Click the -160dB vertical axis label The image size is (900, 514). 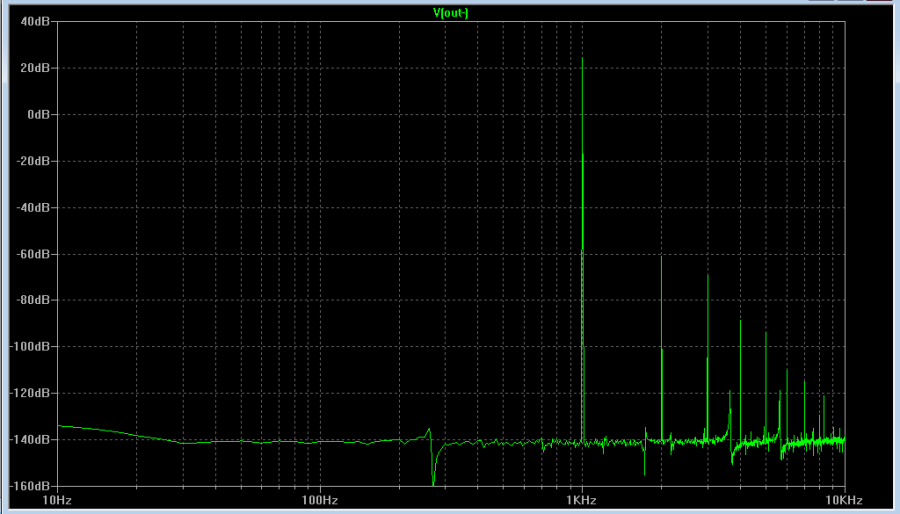[x=30, y=486]
